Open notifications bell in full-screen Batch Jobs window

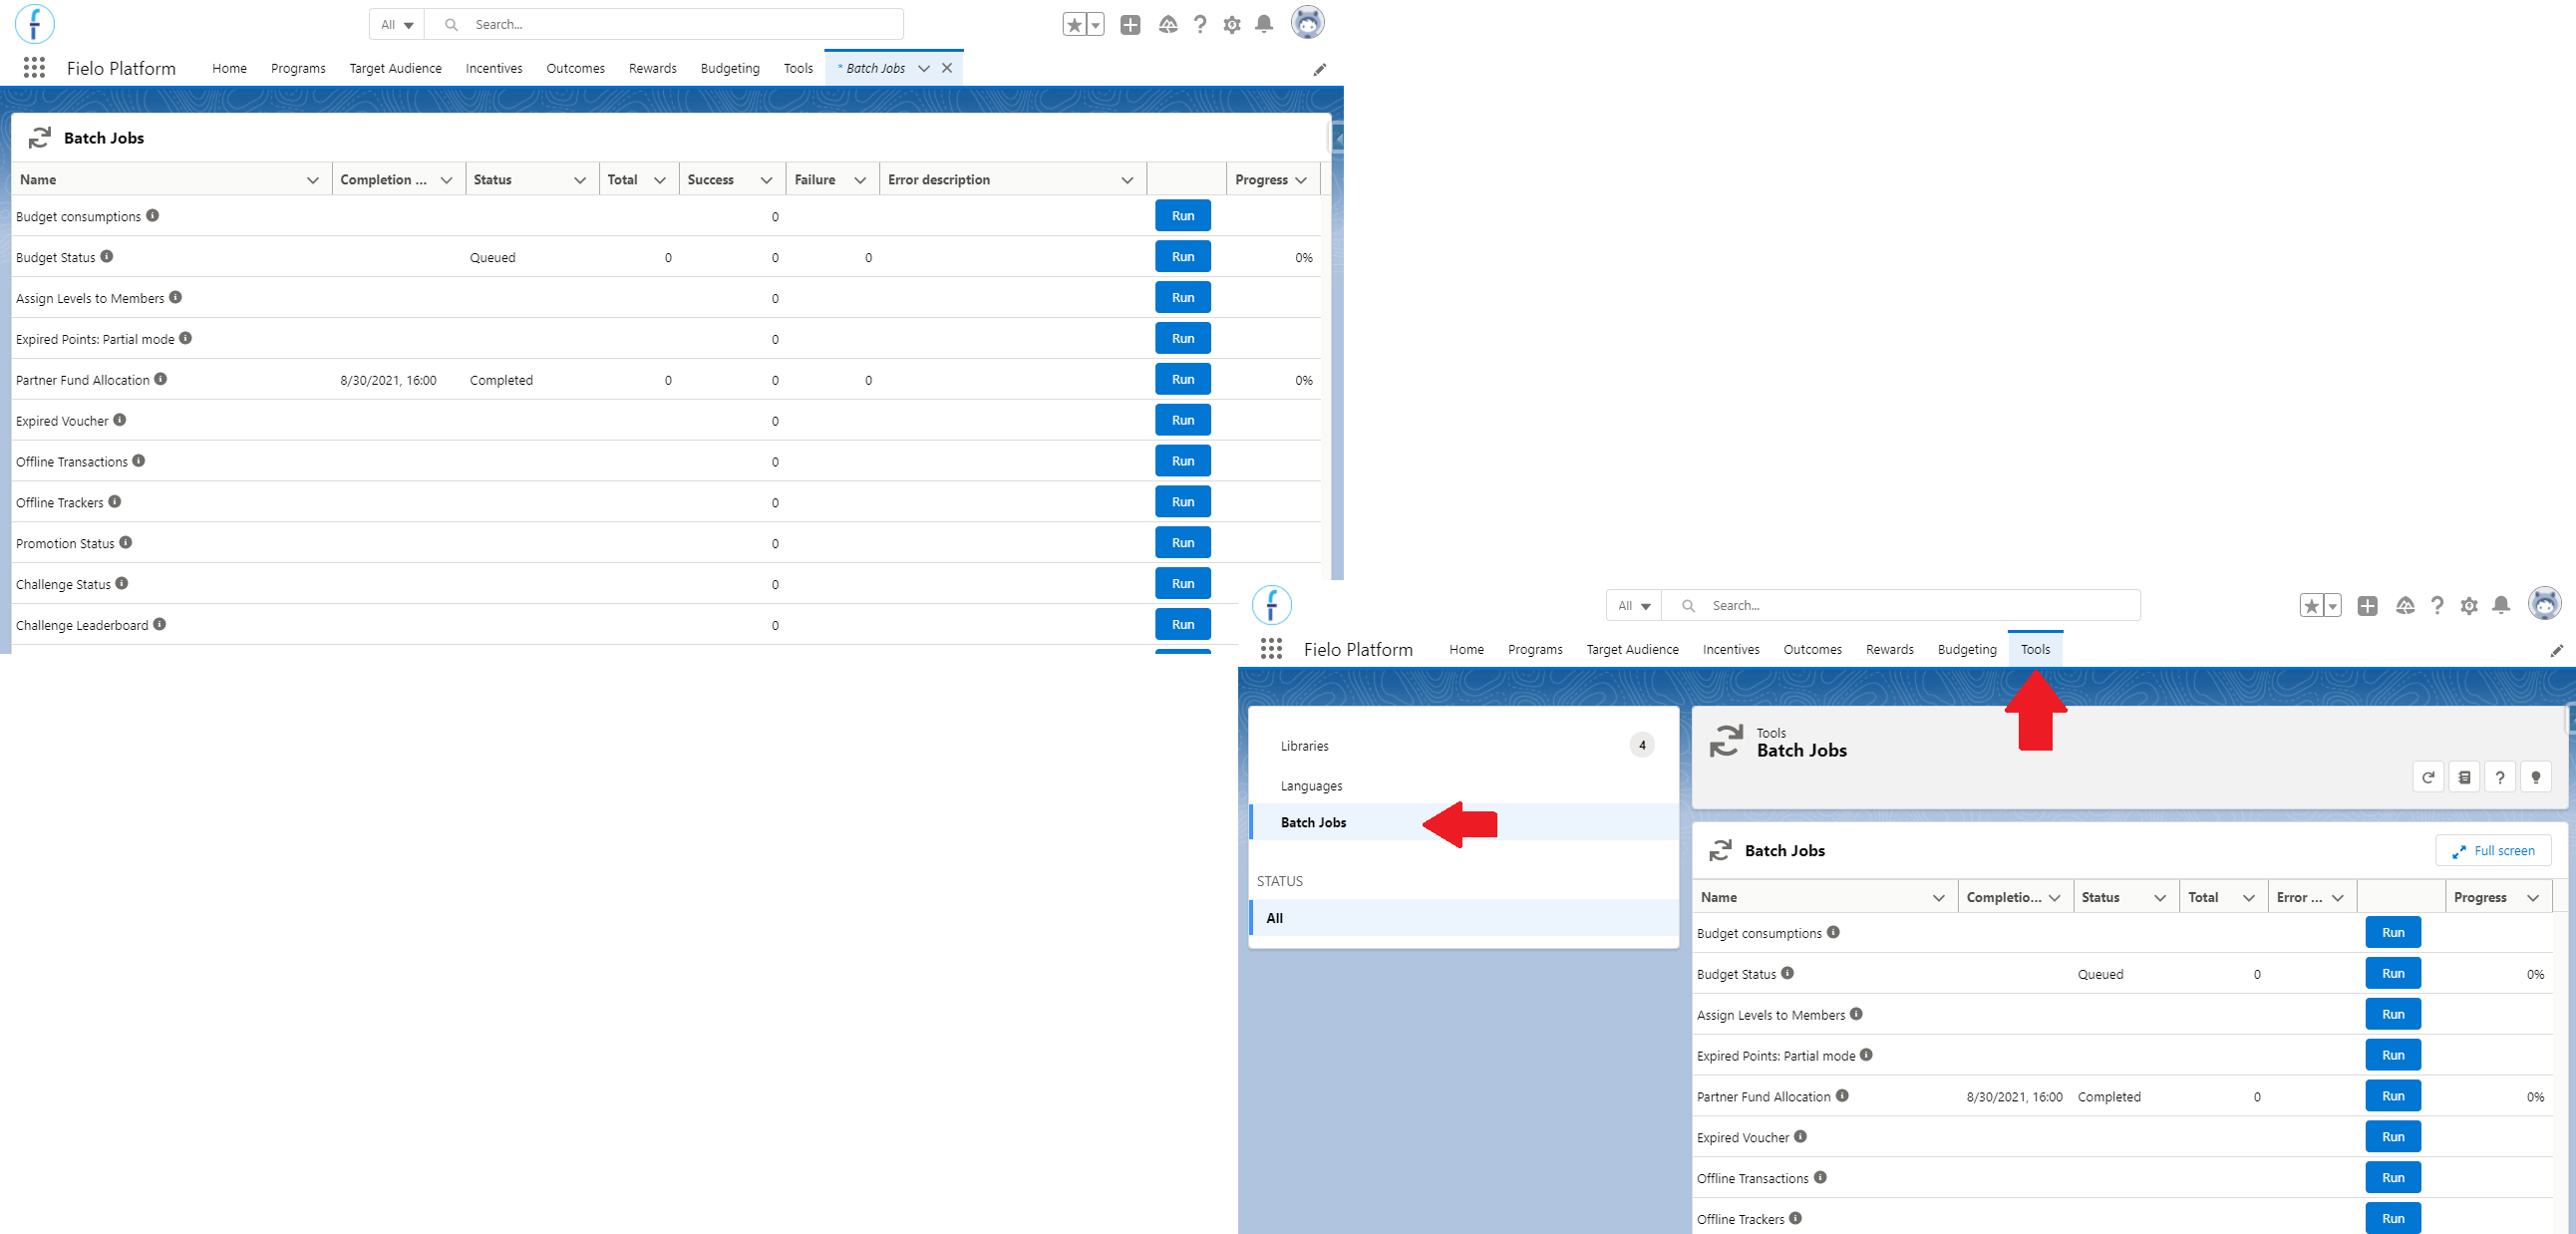click(1264, 24)
